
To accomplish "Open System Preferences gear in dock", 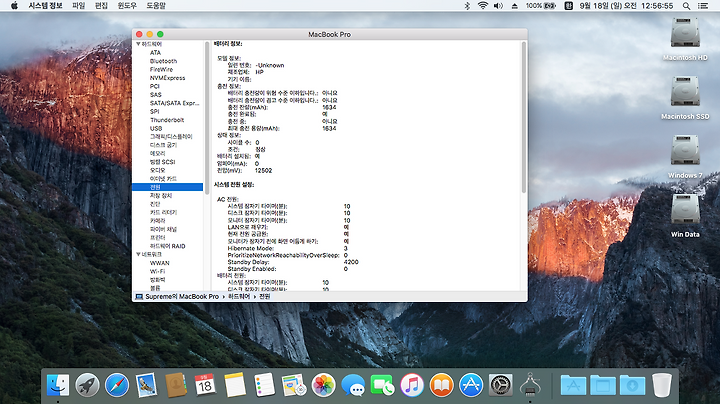I will (501, 385).
